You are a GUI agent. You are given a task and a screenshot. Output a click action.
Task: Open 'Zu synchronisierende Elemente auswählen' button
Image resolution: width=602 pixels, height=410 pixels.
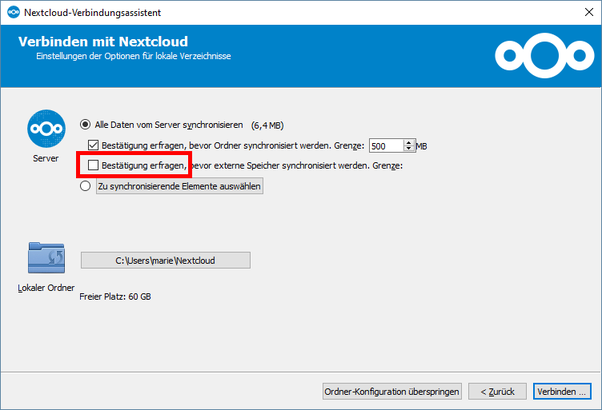click(x=179, y=186)
